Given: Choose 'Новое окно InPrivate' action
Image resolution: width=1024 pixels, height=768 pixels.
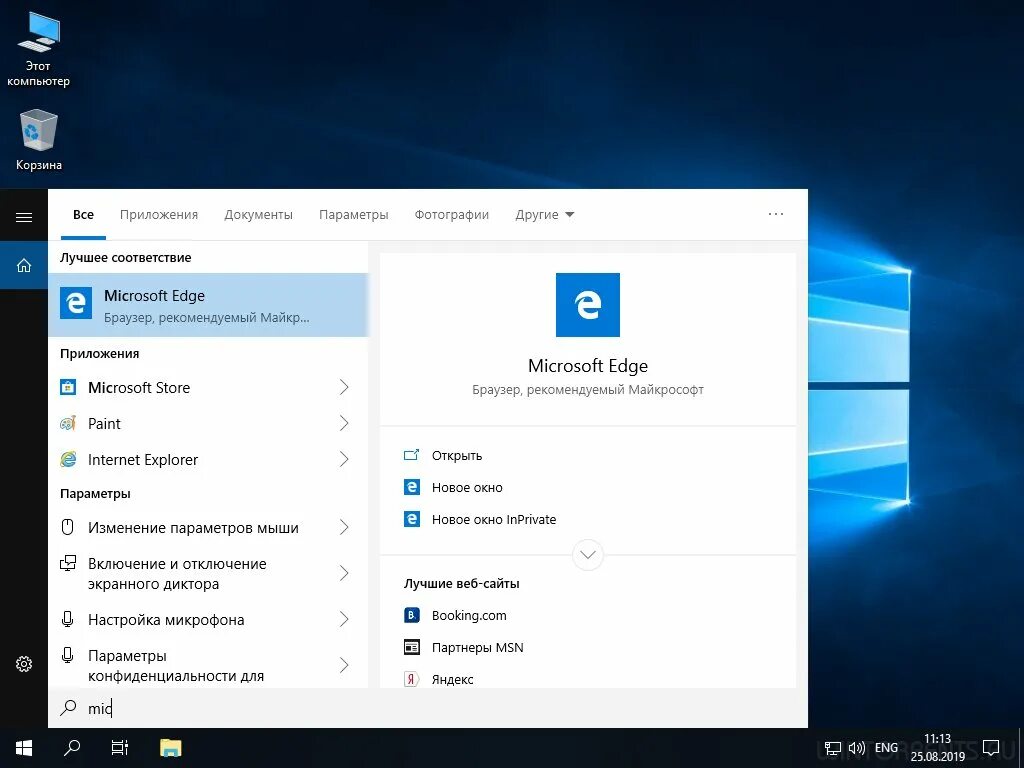Looking at the screenshot, I should 494,520.
